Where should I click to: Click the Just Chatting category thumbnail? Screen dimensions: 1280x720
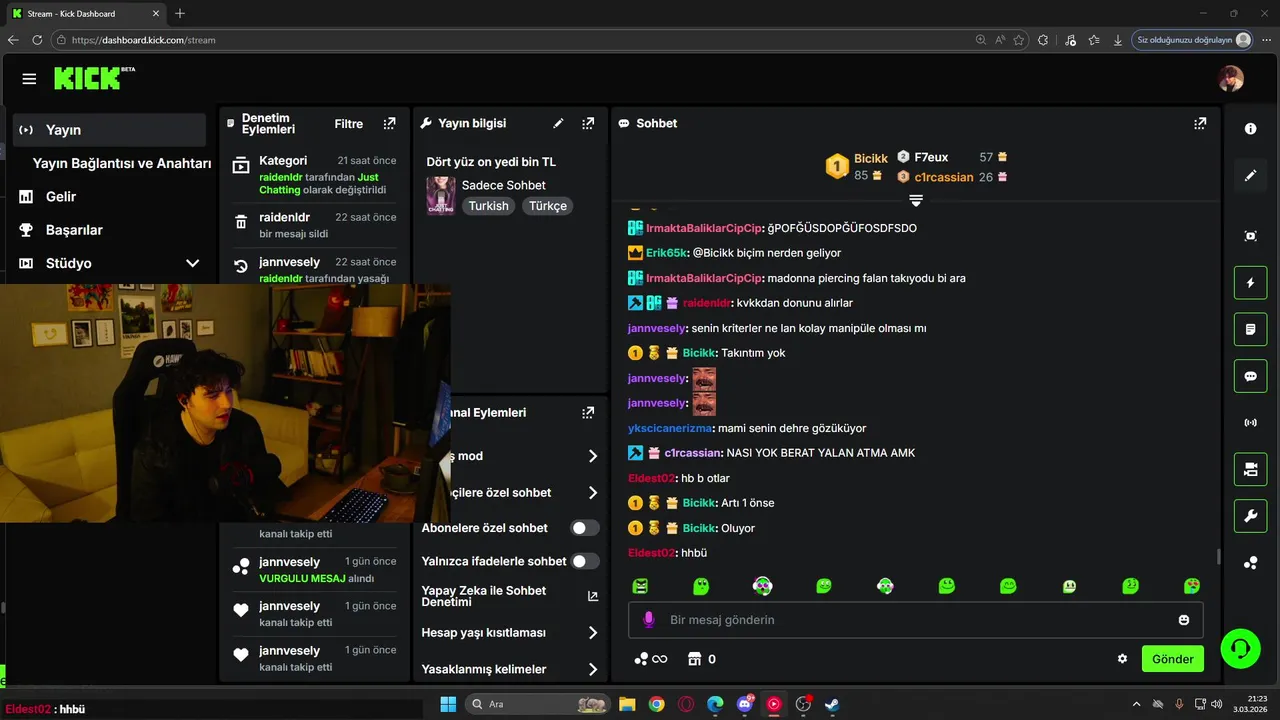click(x=441, y=196)
